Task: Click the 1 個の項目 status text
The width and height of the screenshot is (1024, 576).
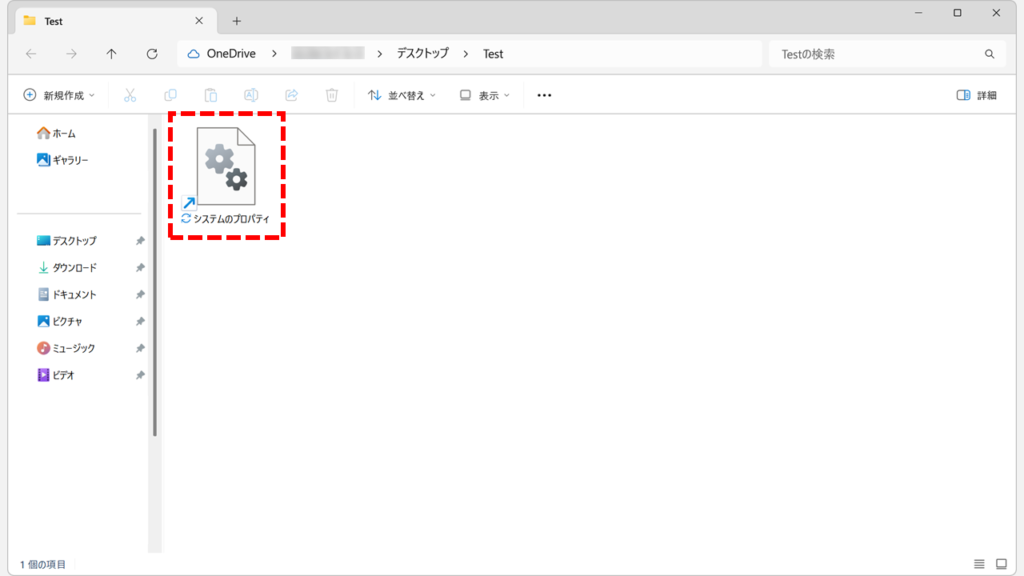Action: point(42,564)
